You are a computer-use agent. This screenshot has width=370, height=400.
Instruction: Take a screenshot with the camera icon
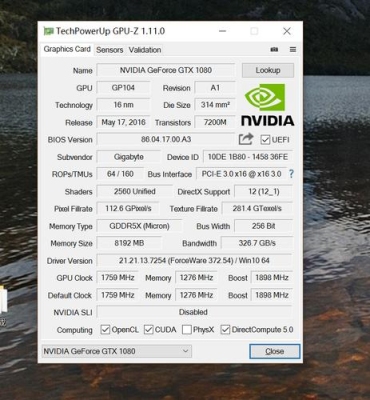pyautogui.click(x=274, y=50)
